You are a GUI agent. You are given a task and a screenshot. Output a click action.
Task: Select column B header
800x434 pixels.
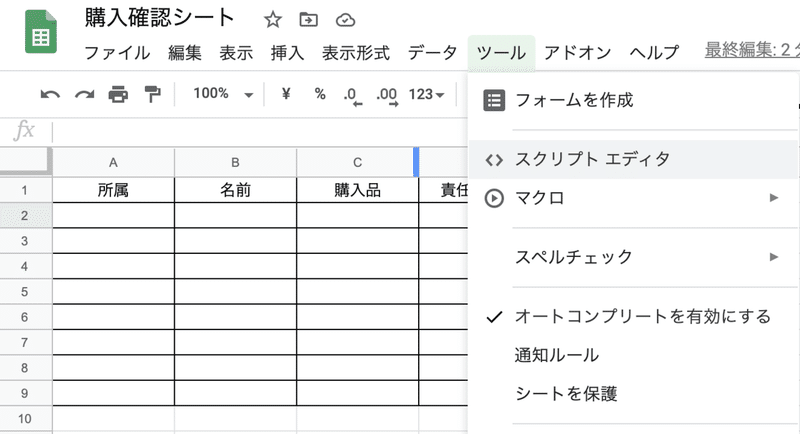coord(235,162)
